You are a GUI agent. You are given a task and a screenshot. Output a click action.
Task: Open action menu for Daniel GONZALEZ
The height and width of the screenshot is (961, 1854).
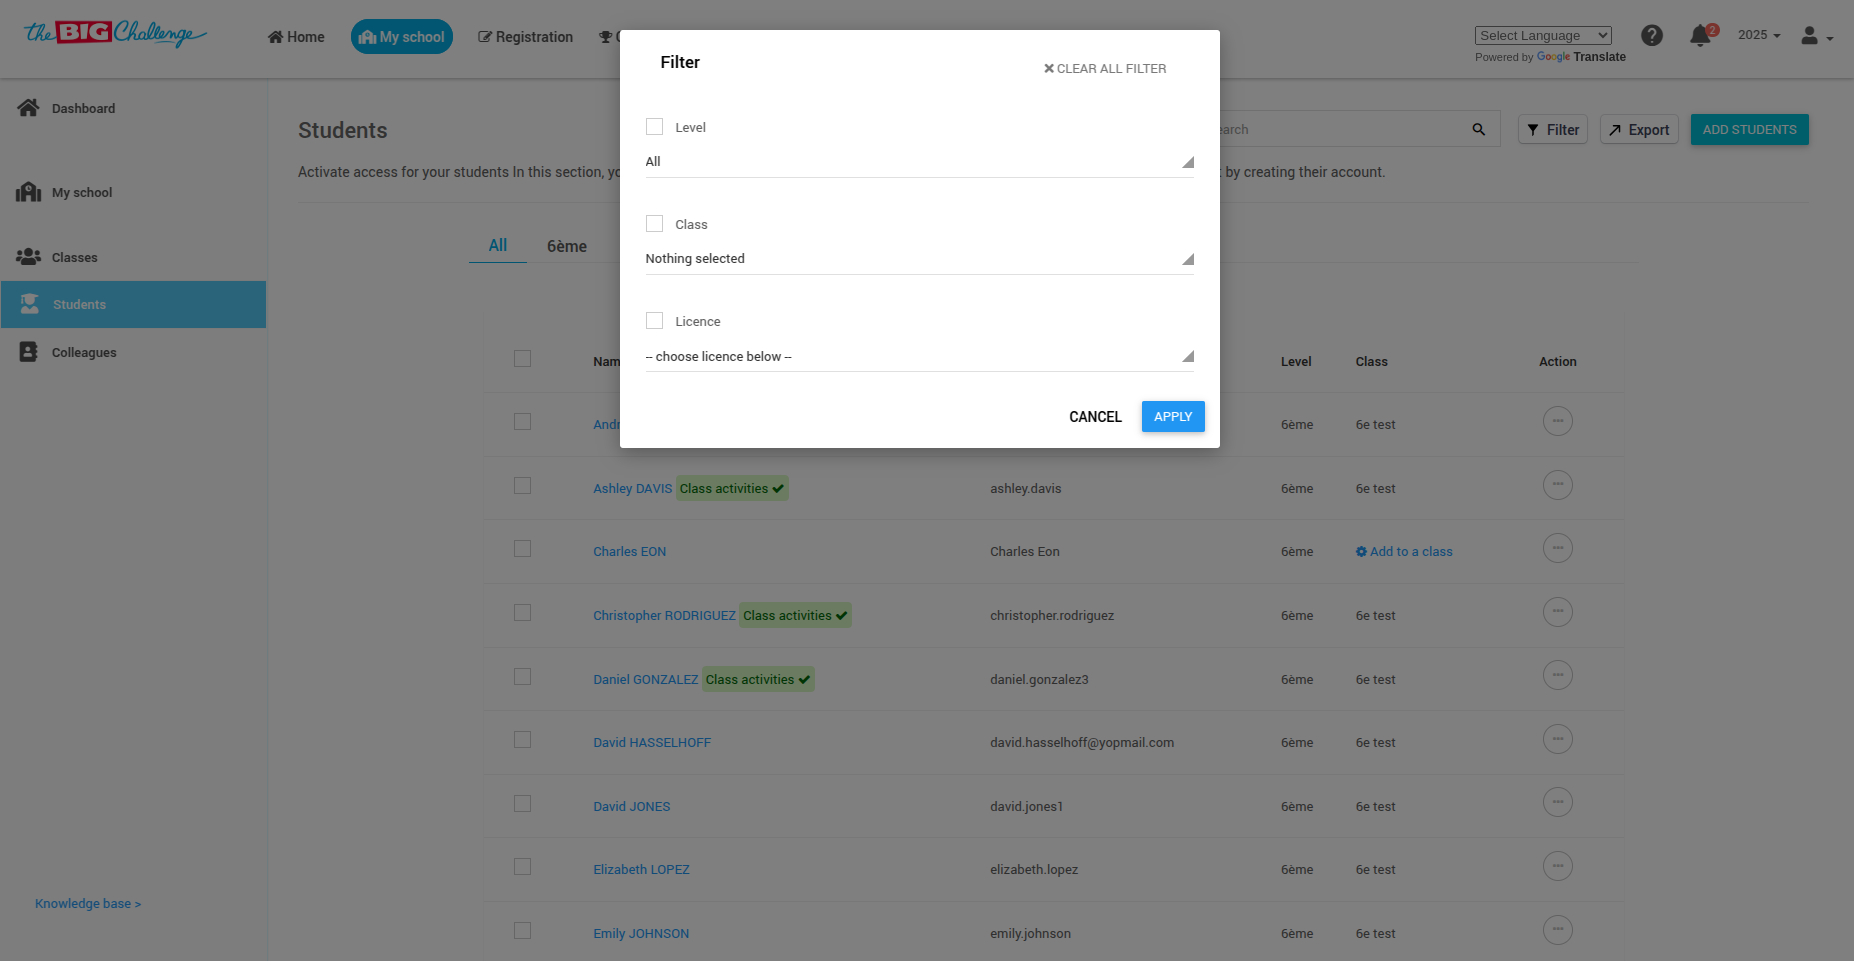coord(1558,675)
